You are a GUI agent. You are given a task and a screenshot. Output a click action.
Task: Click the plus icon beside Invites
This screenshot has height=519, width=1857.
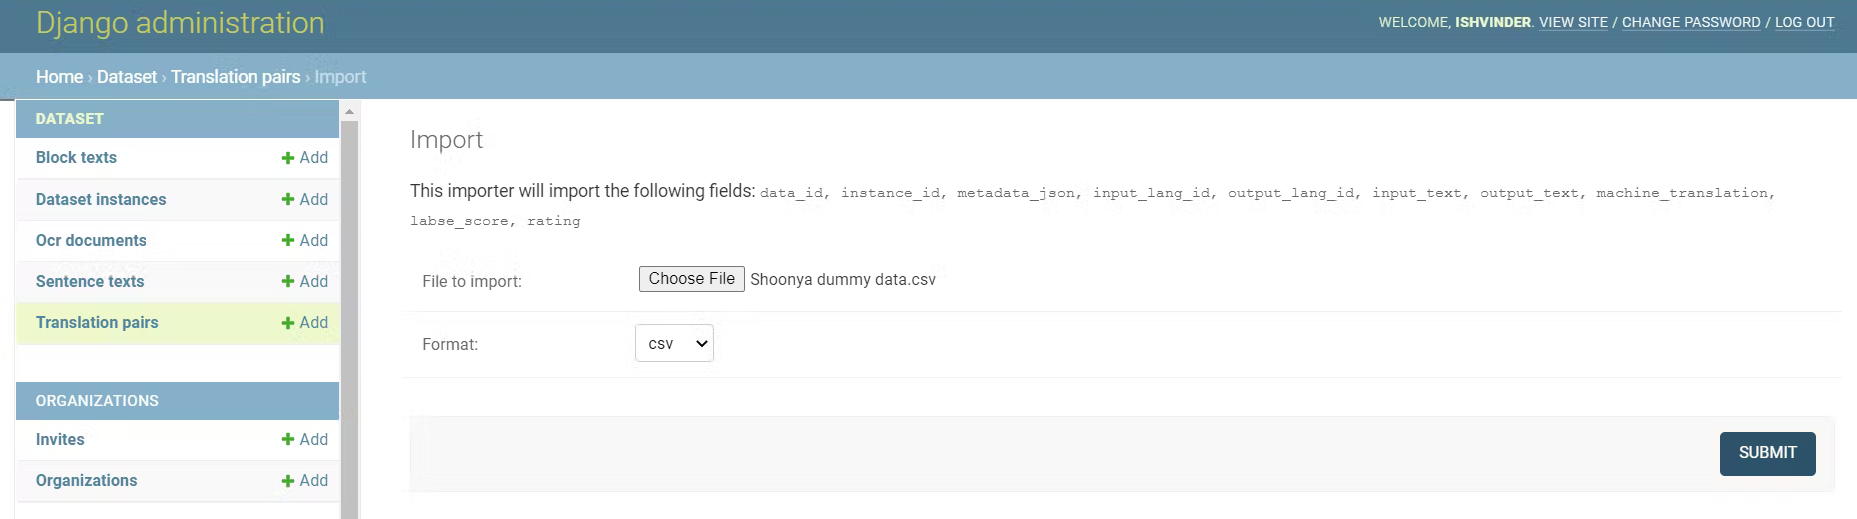[288, 440]
